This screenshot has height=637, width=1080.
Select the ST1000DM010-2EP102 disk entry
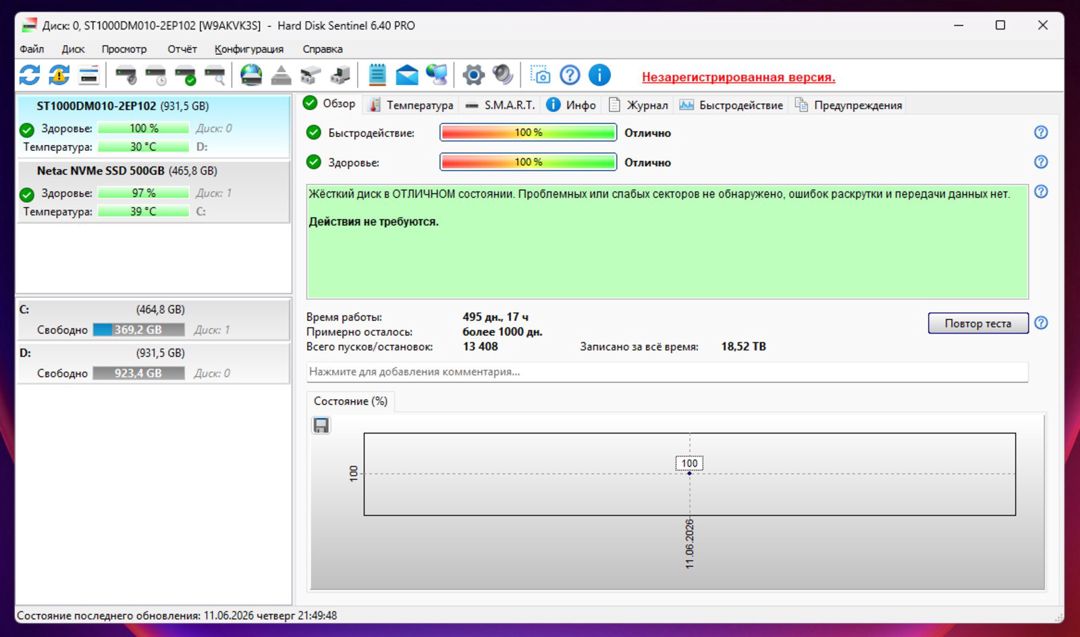(x=153, y=127)
